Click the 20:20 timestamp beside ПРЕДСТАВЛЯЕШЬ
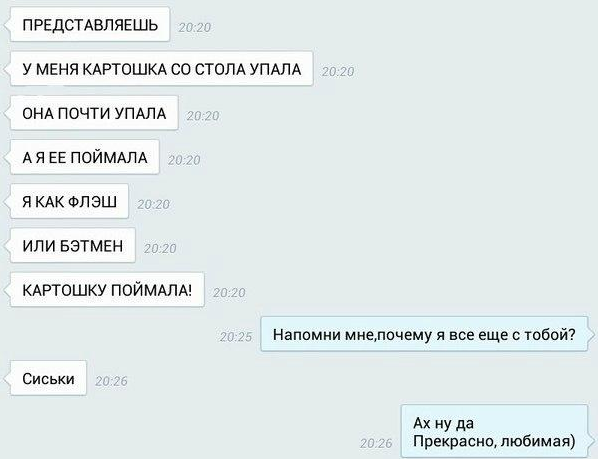This screenshot has height=459, width=598. [x=195, y=27]
